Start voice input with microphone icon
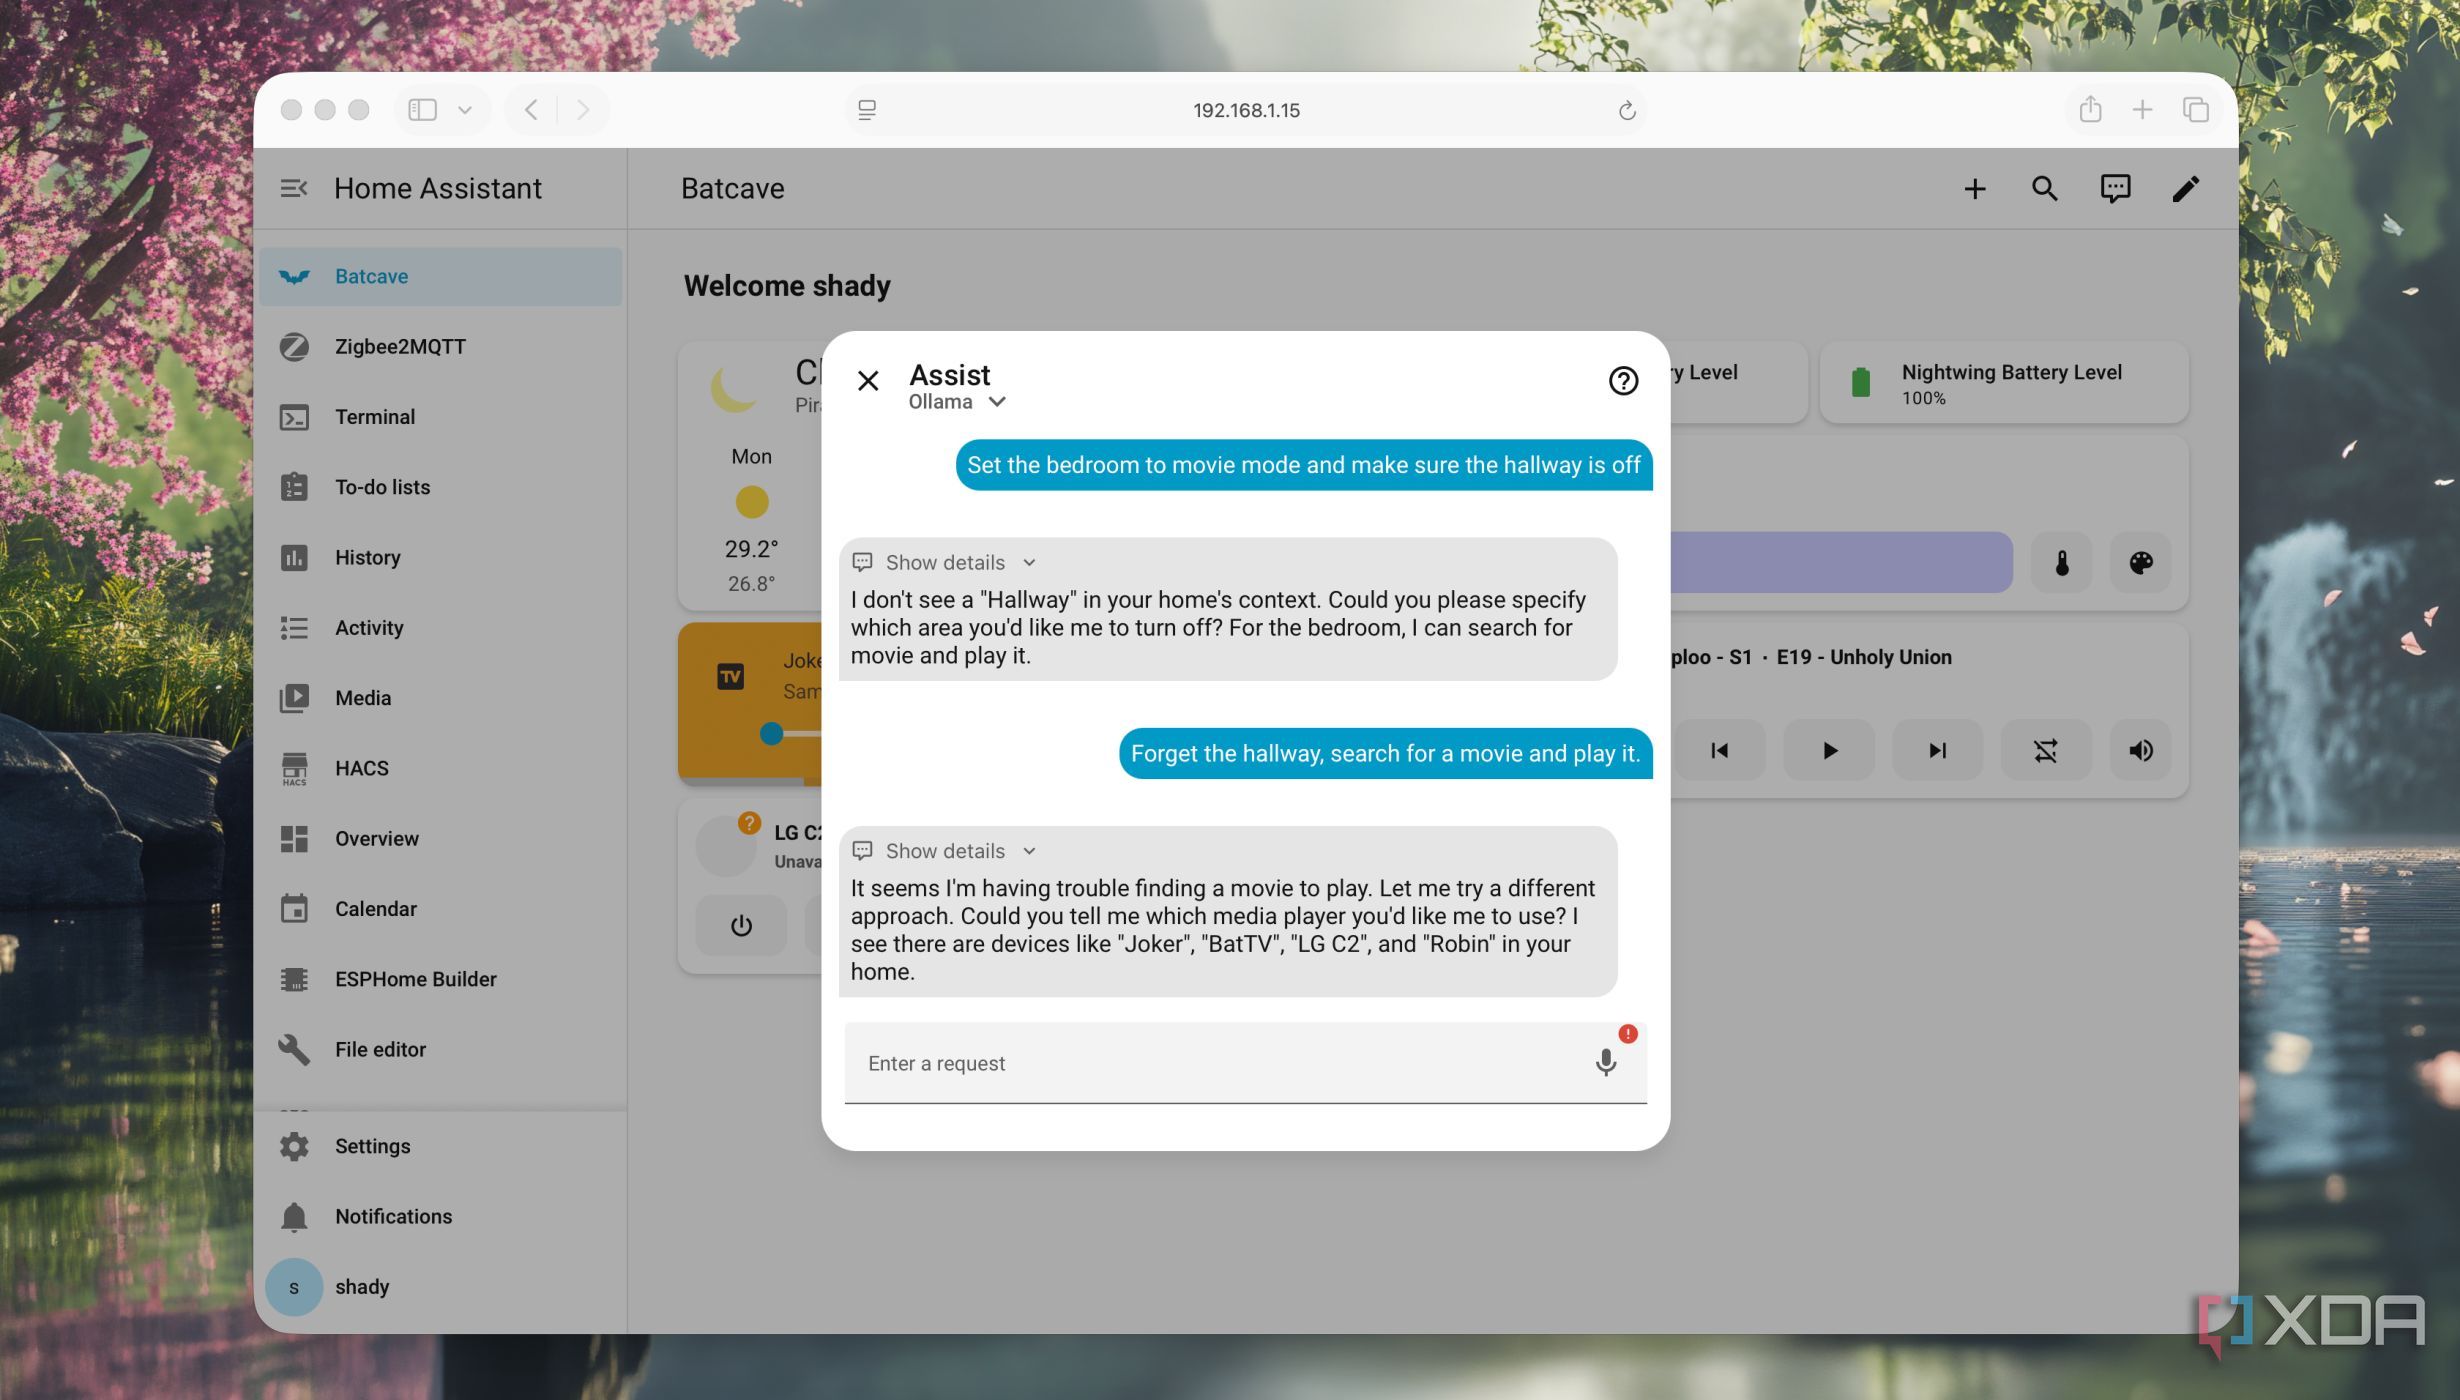This screenshot has width=2460, height=1400. (x=1605, y=1062)
